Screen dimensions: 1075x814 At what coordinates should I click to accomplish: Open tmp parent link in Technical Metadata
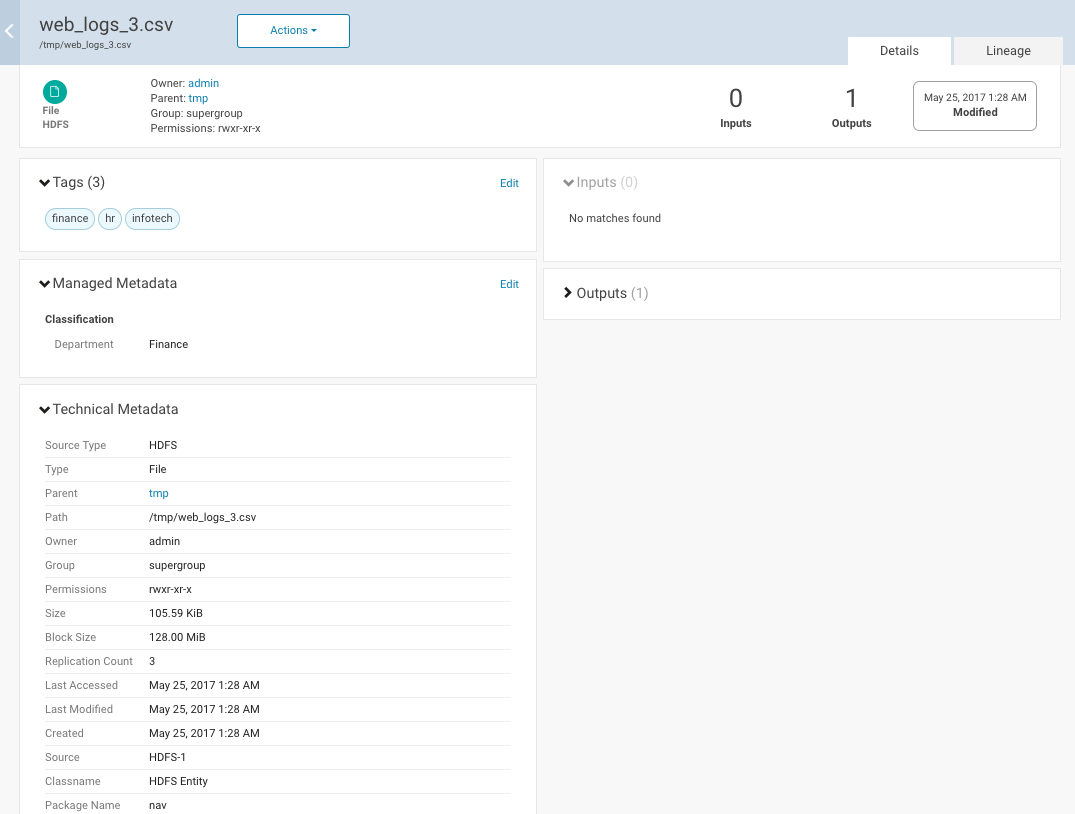click(158, 493)
